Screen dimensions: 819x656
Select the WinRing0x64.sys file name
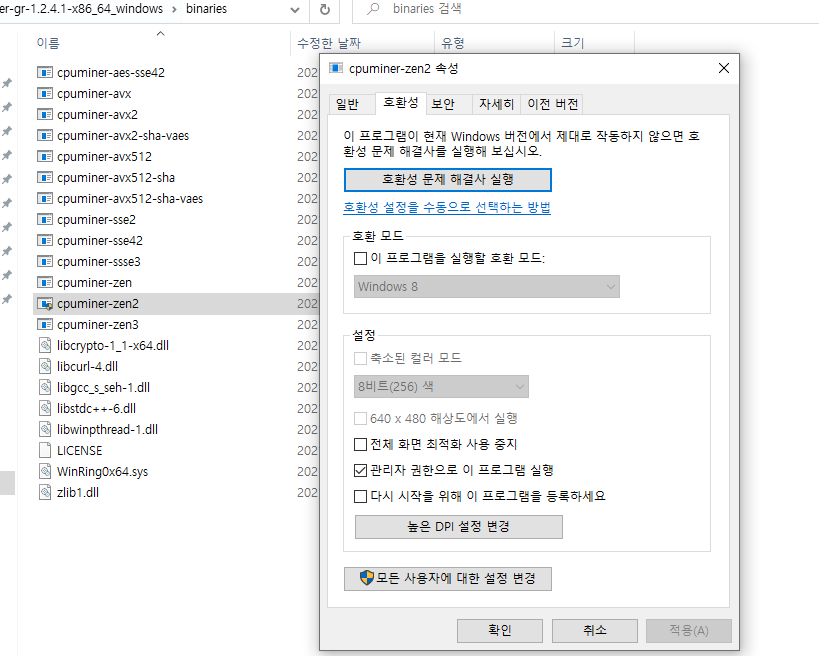102,472
